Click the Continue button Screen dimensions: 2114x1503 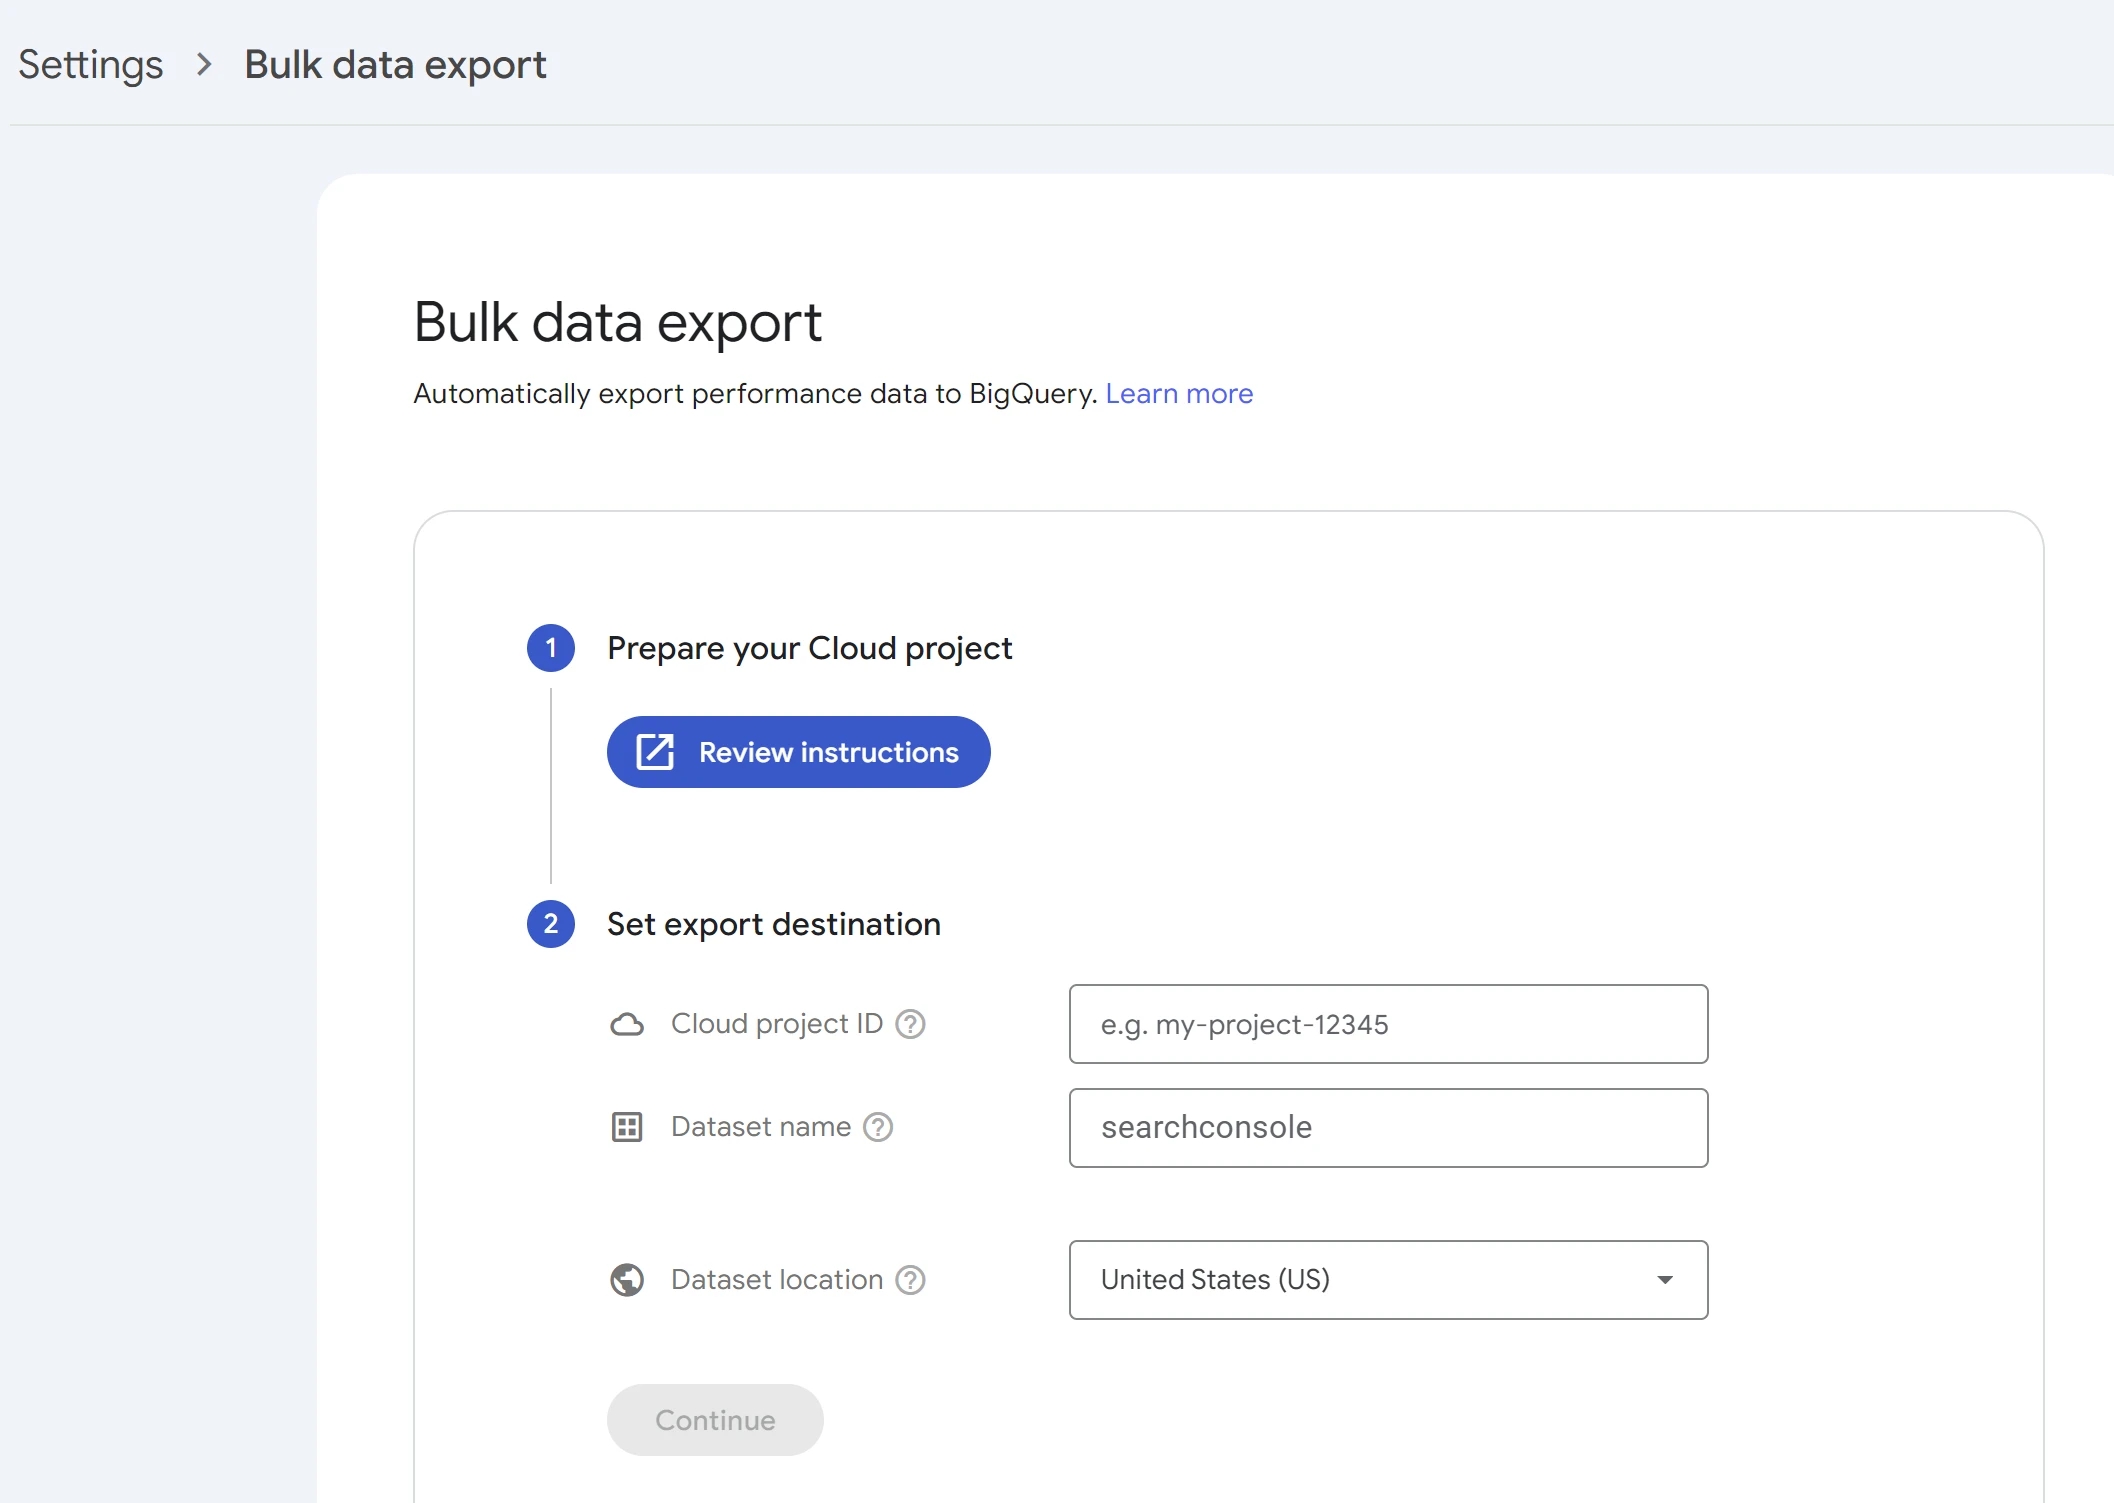coord(715,1420)
